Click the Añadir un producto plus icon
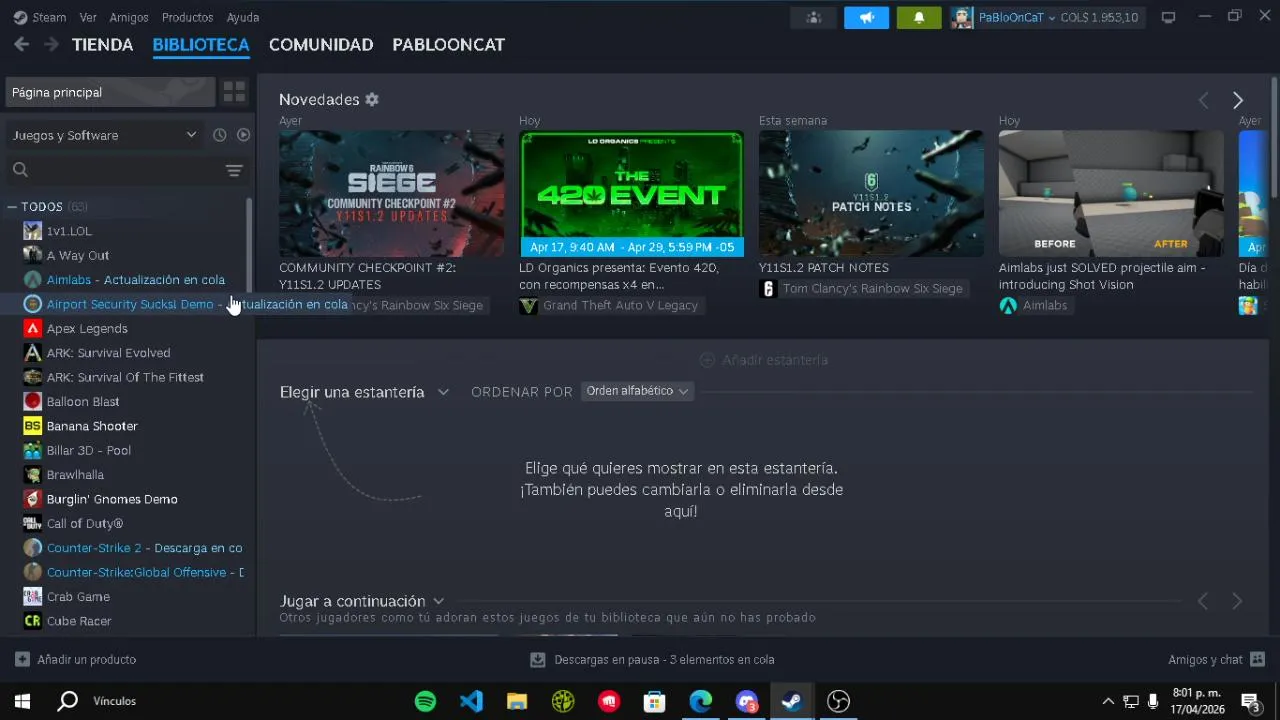Image resolution: width=1280 pixels, height=720 pixels. point(22,659)
